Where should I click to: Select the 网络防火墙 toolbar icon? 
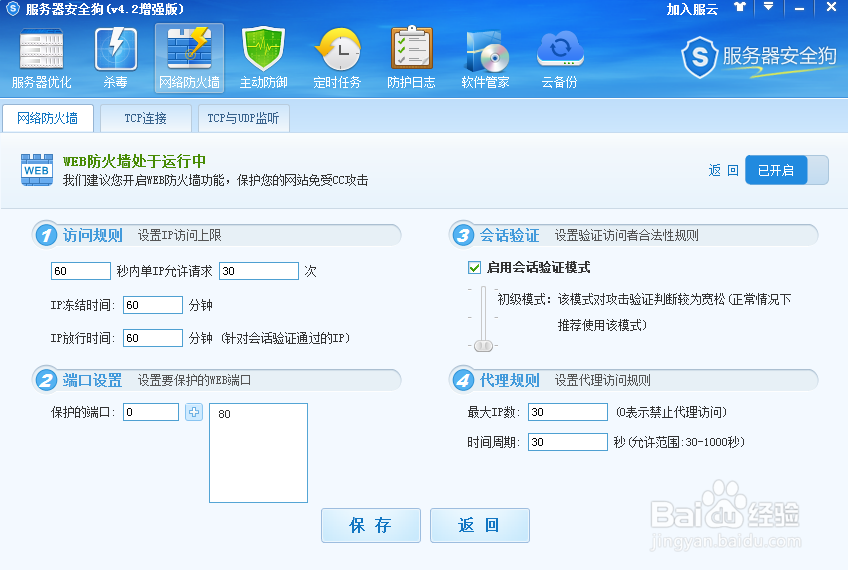click(189, 58)
